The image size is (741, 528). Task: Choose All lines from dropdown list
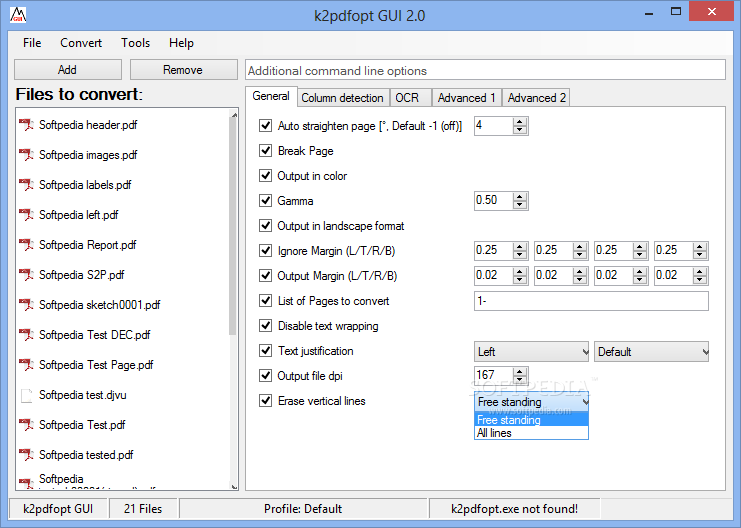tap(531, 433)
